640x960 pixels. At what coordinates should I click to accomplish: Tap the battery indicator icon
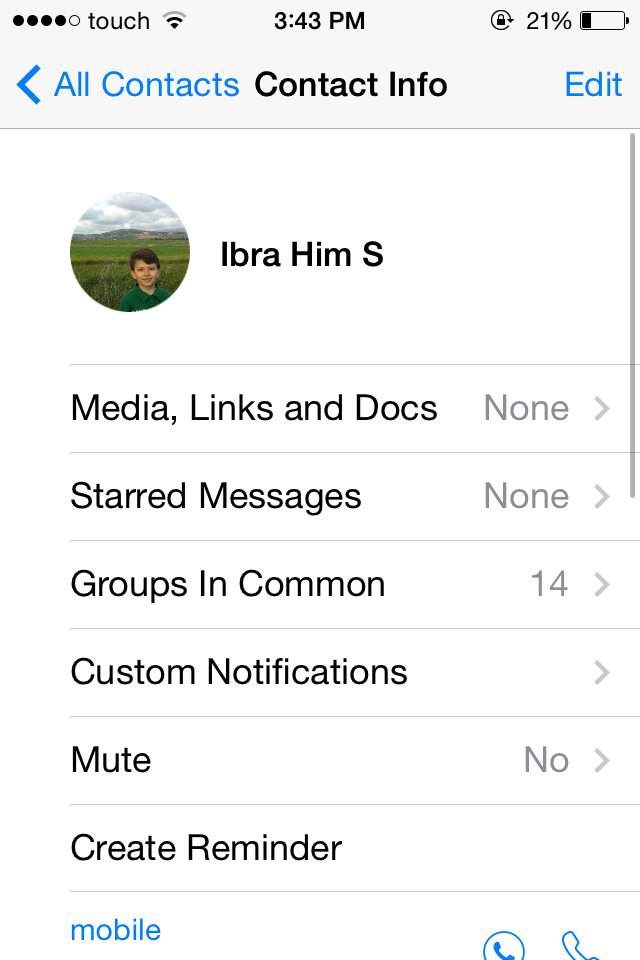pyautogui.click(x=604, y=21)
